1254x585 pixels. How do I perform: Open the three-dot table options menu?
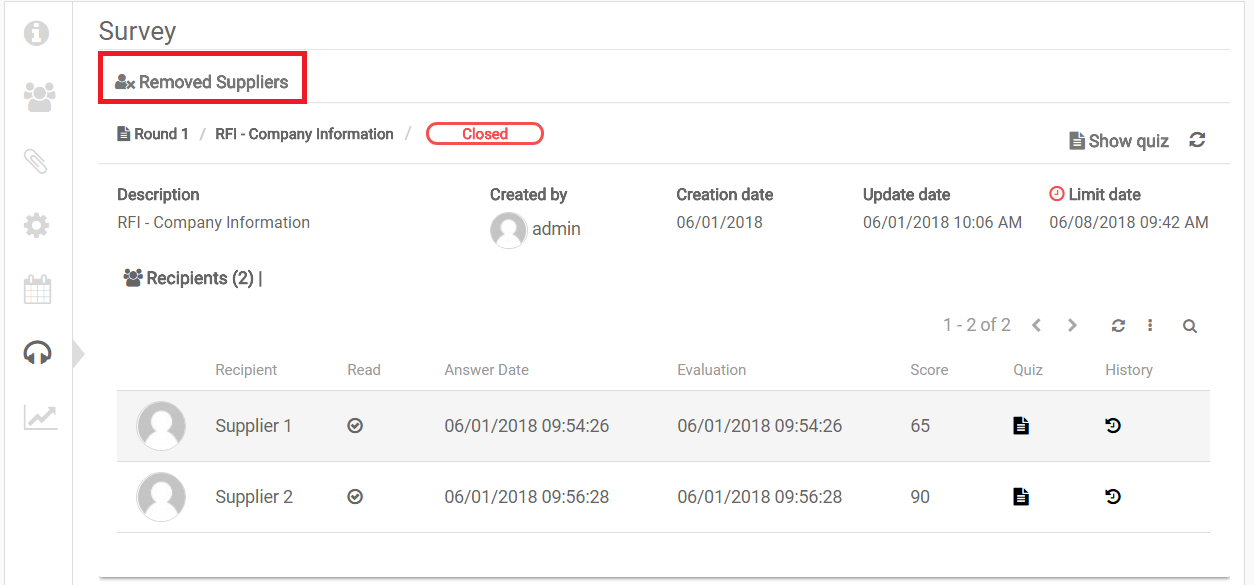pyautogui.click(x=1150, y=326)
